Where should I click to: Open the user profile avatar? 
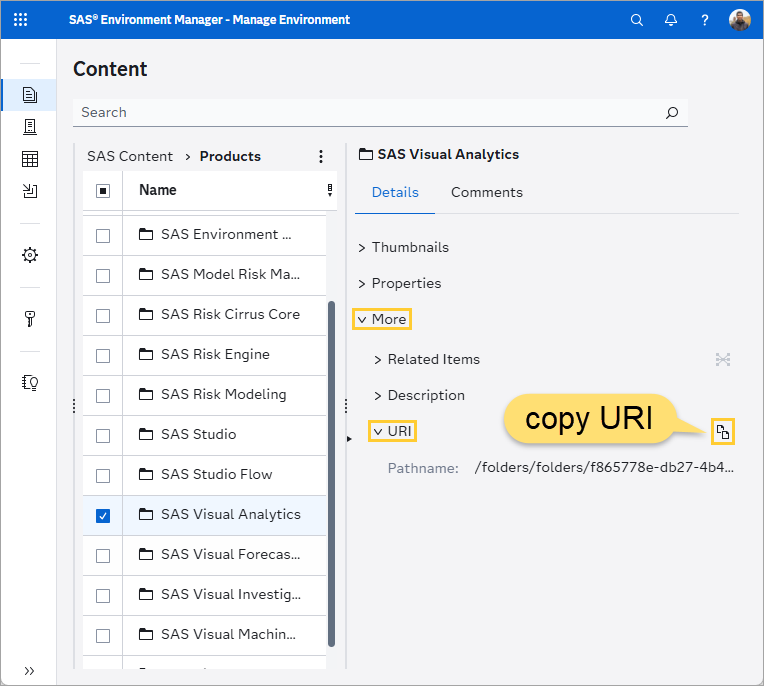pyautogui.click(x=740, y=20)
